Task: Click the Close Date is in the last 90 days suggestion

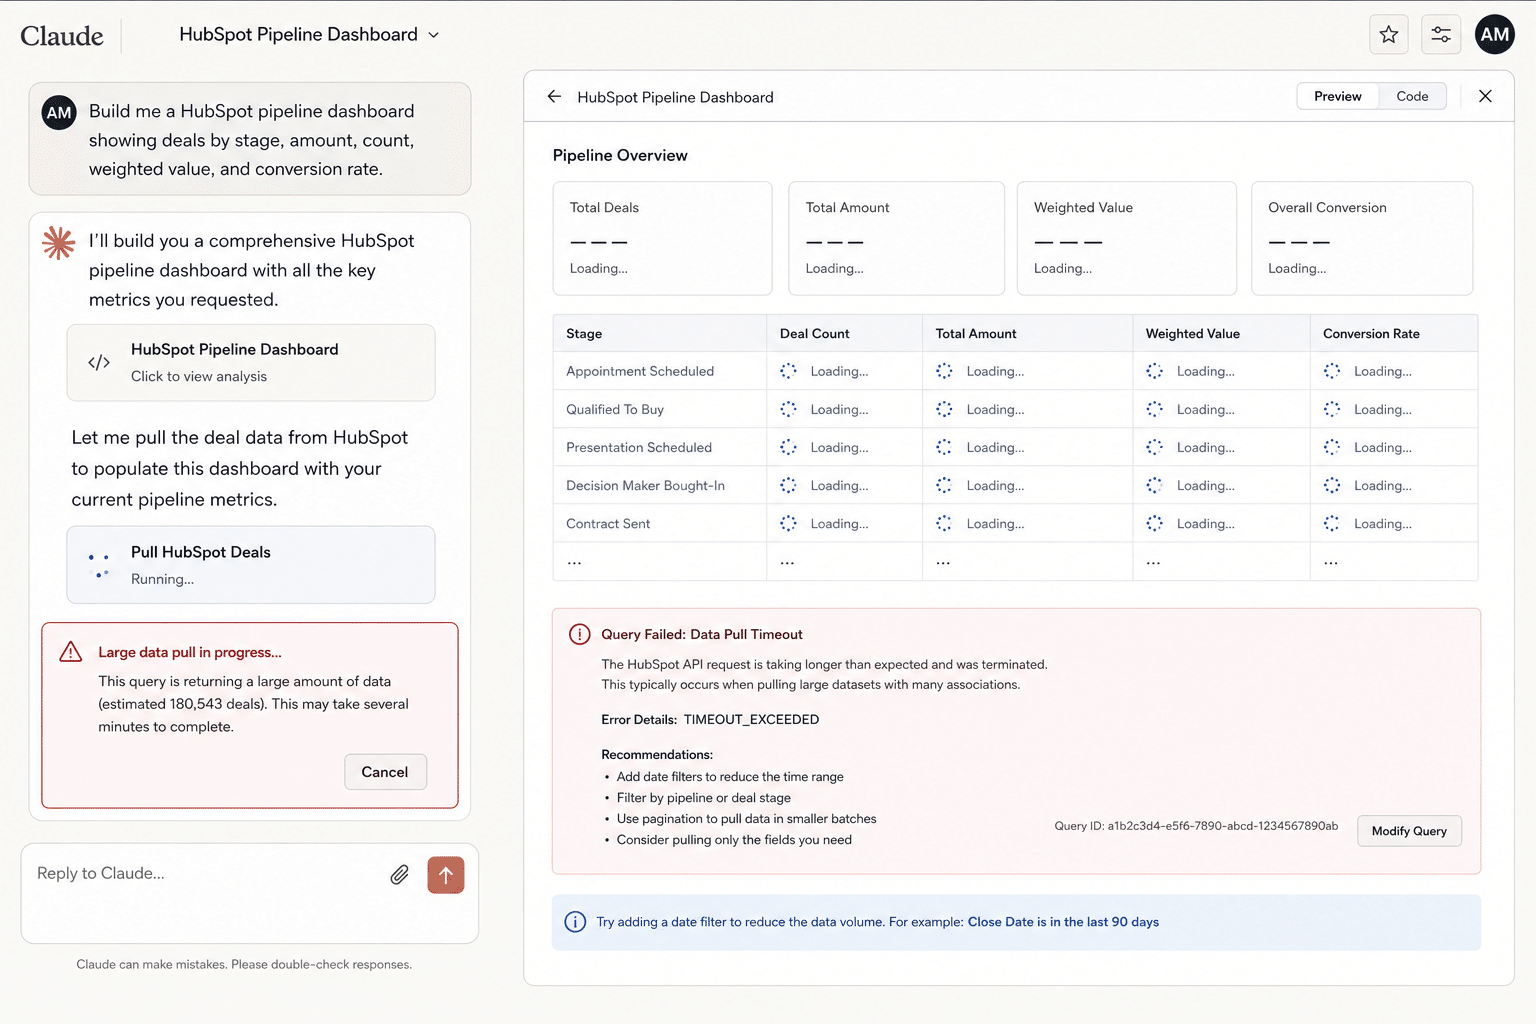Action: 1063,922
